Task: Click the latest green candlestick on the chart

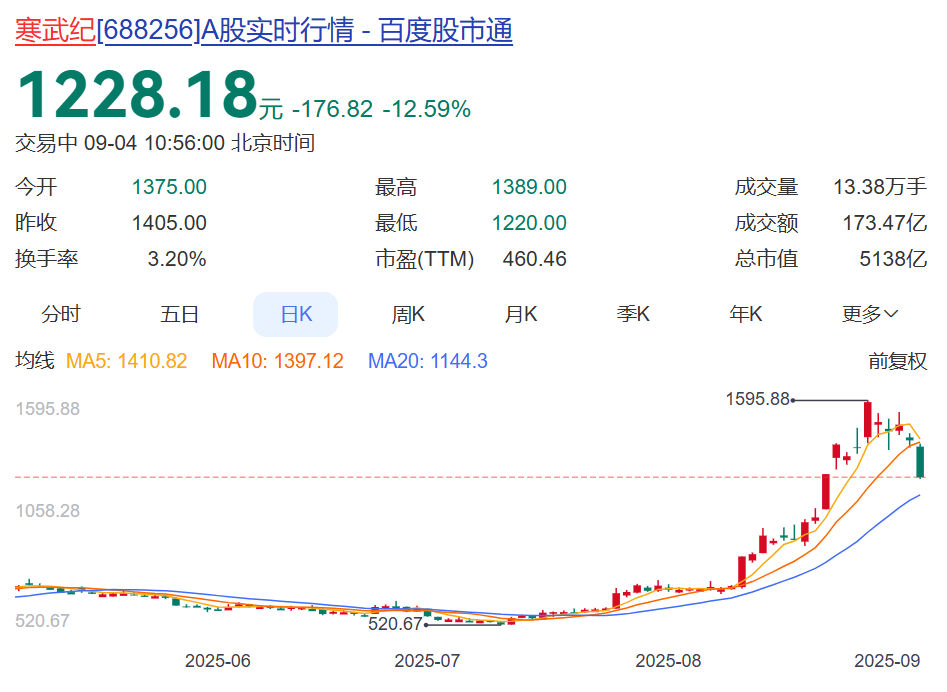Action: tap(920, 462)
